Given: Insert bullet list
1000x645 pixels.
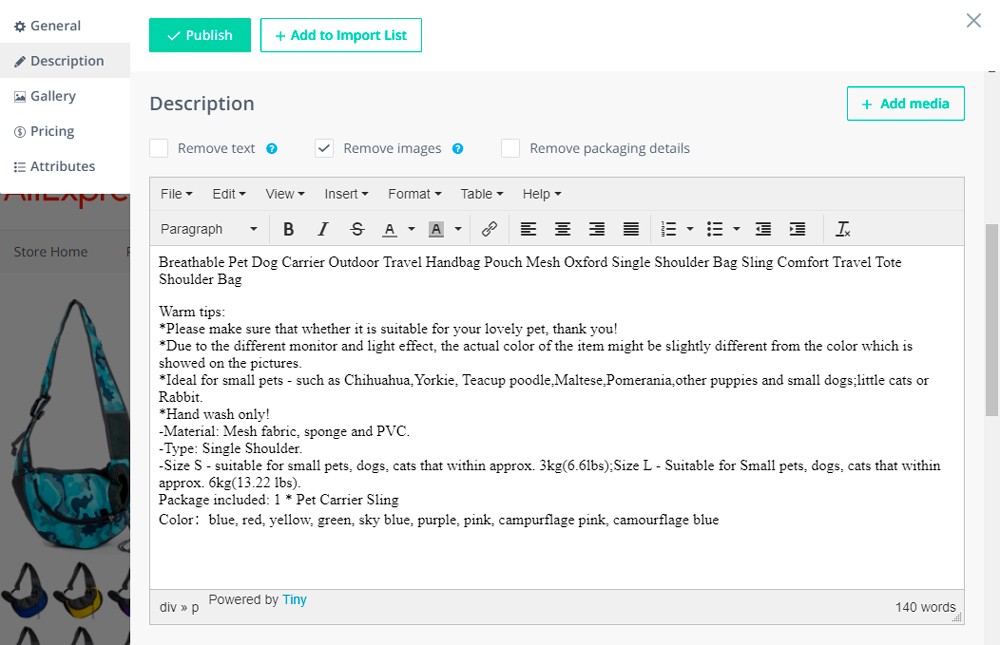Looking at the screenshot, I should (715, 229).
